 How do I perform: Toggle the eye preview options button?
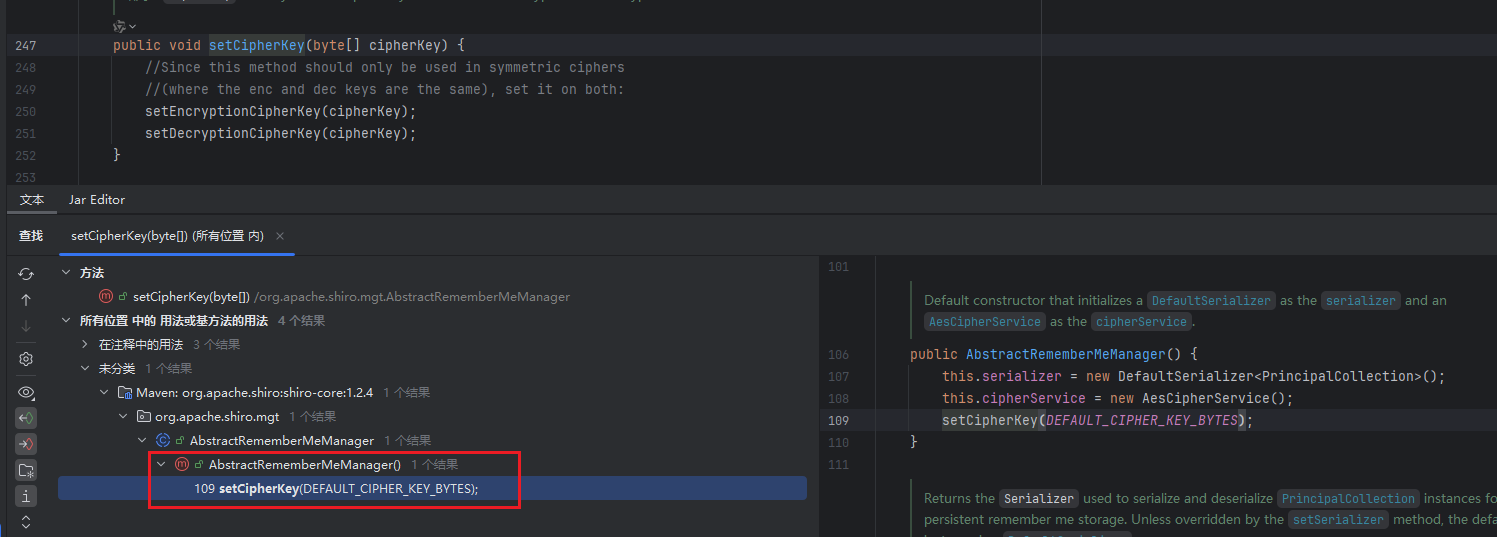[x=26, y=392]
